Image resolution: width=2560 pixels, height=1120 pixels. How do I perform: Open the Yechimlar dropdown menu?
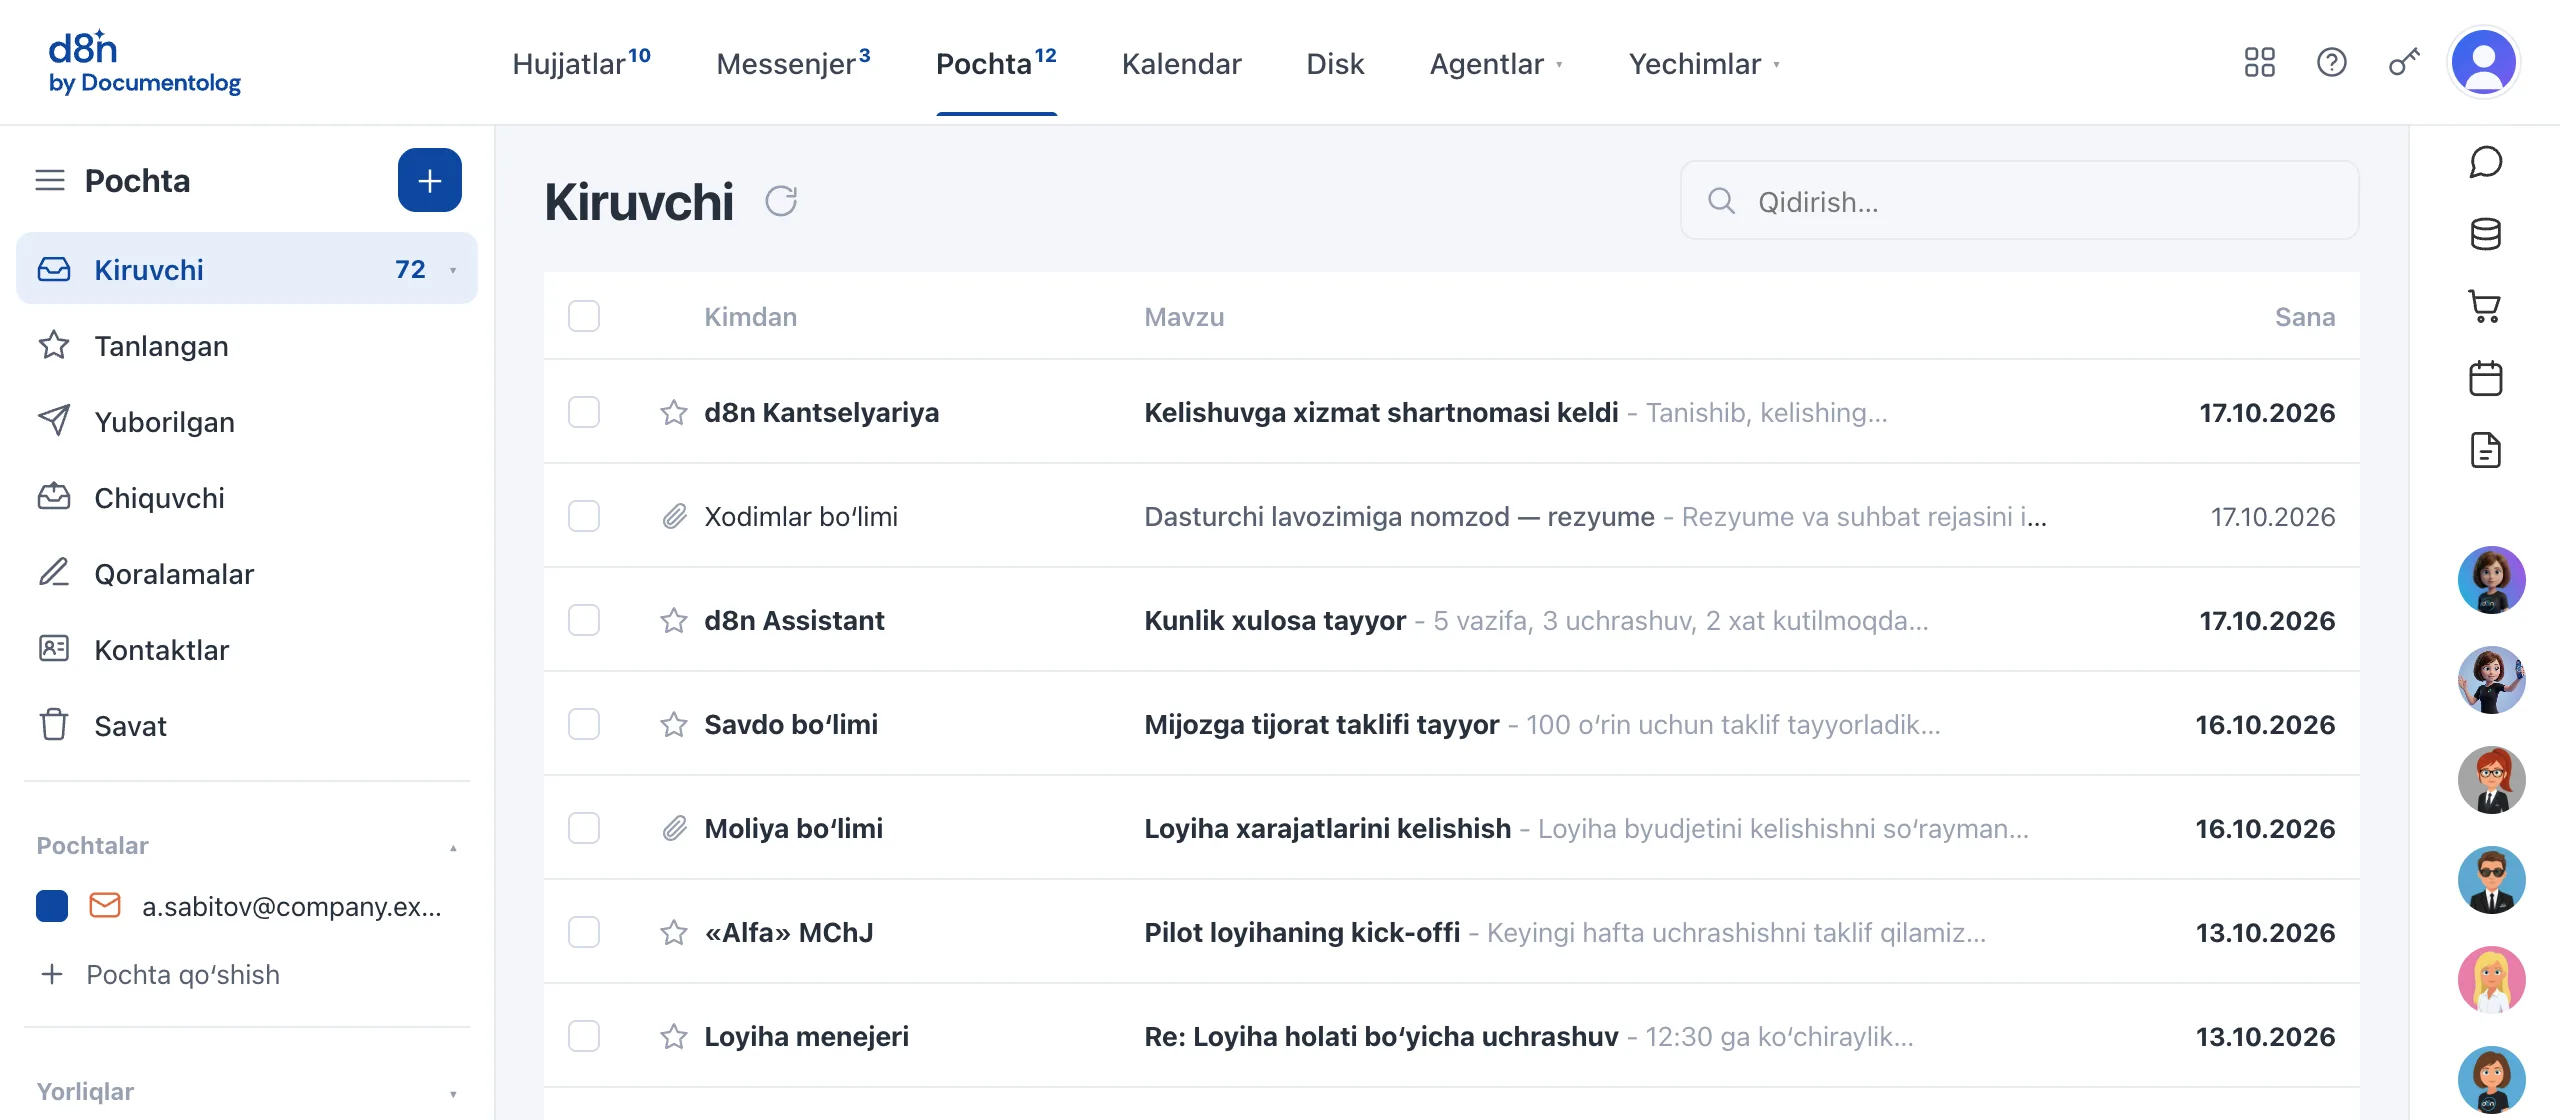[1704, 64]
